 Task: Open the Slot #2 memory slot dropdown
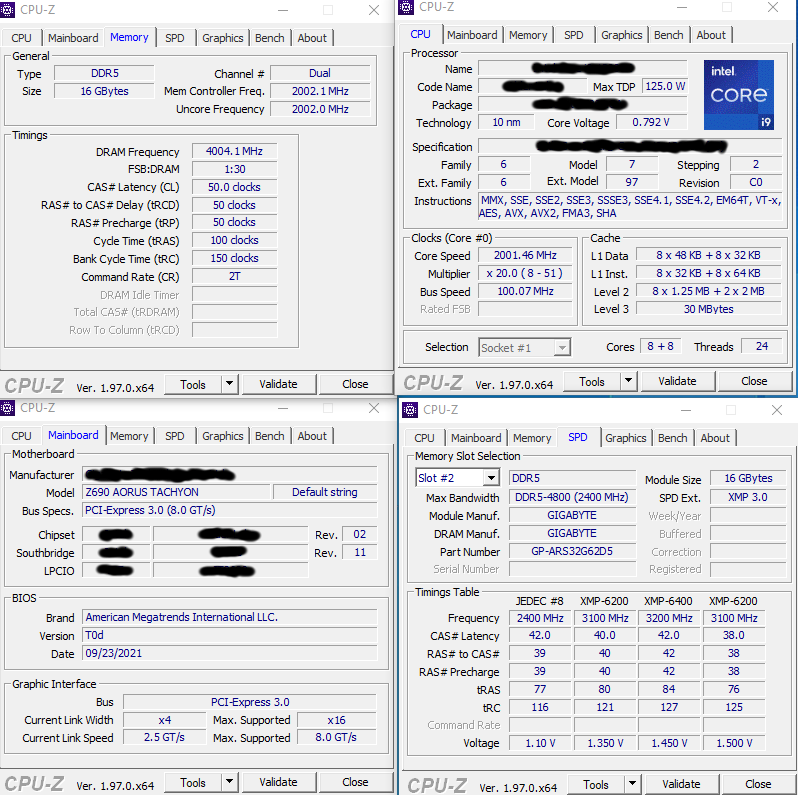tap(491, 478)
